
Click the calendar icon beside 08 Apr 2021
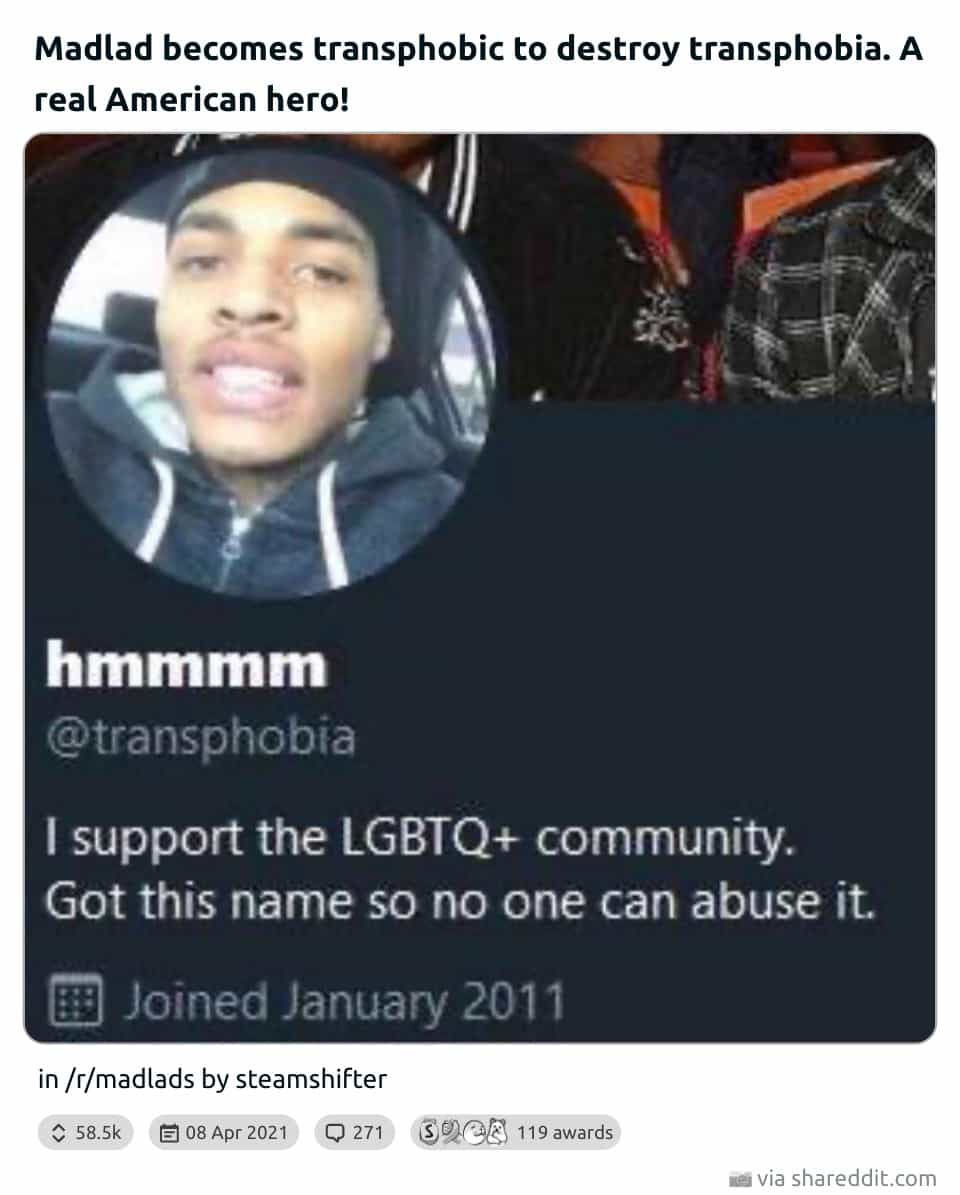click(168, 1133)
